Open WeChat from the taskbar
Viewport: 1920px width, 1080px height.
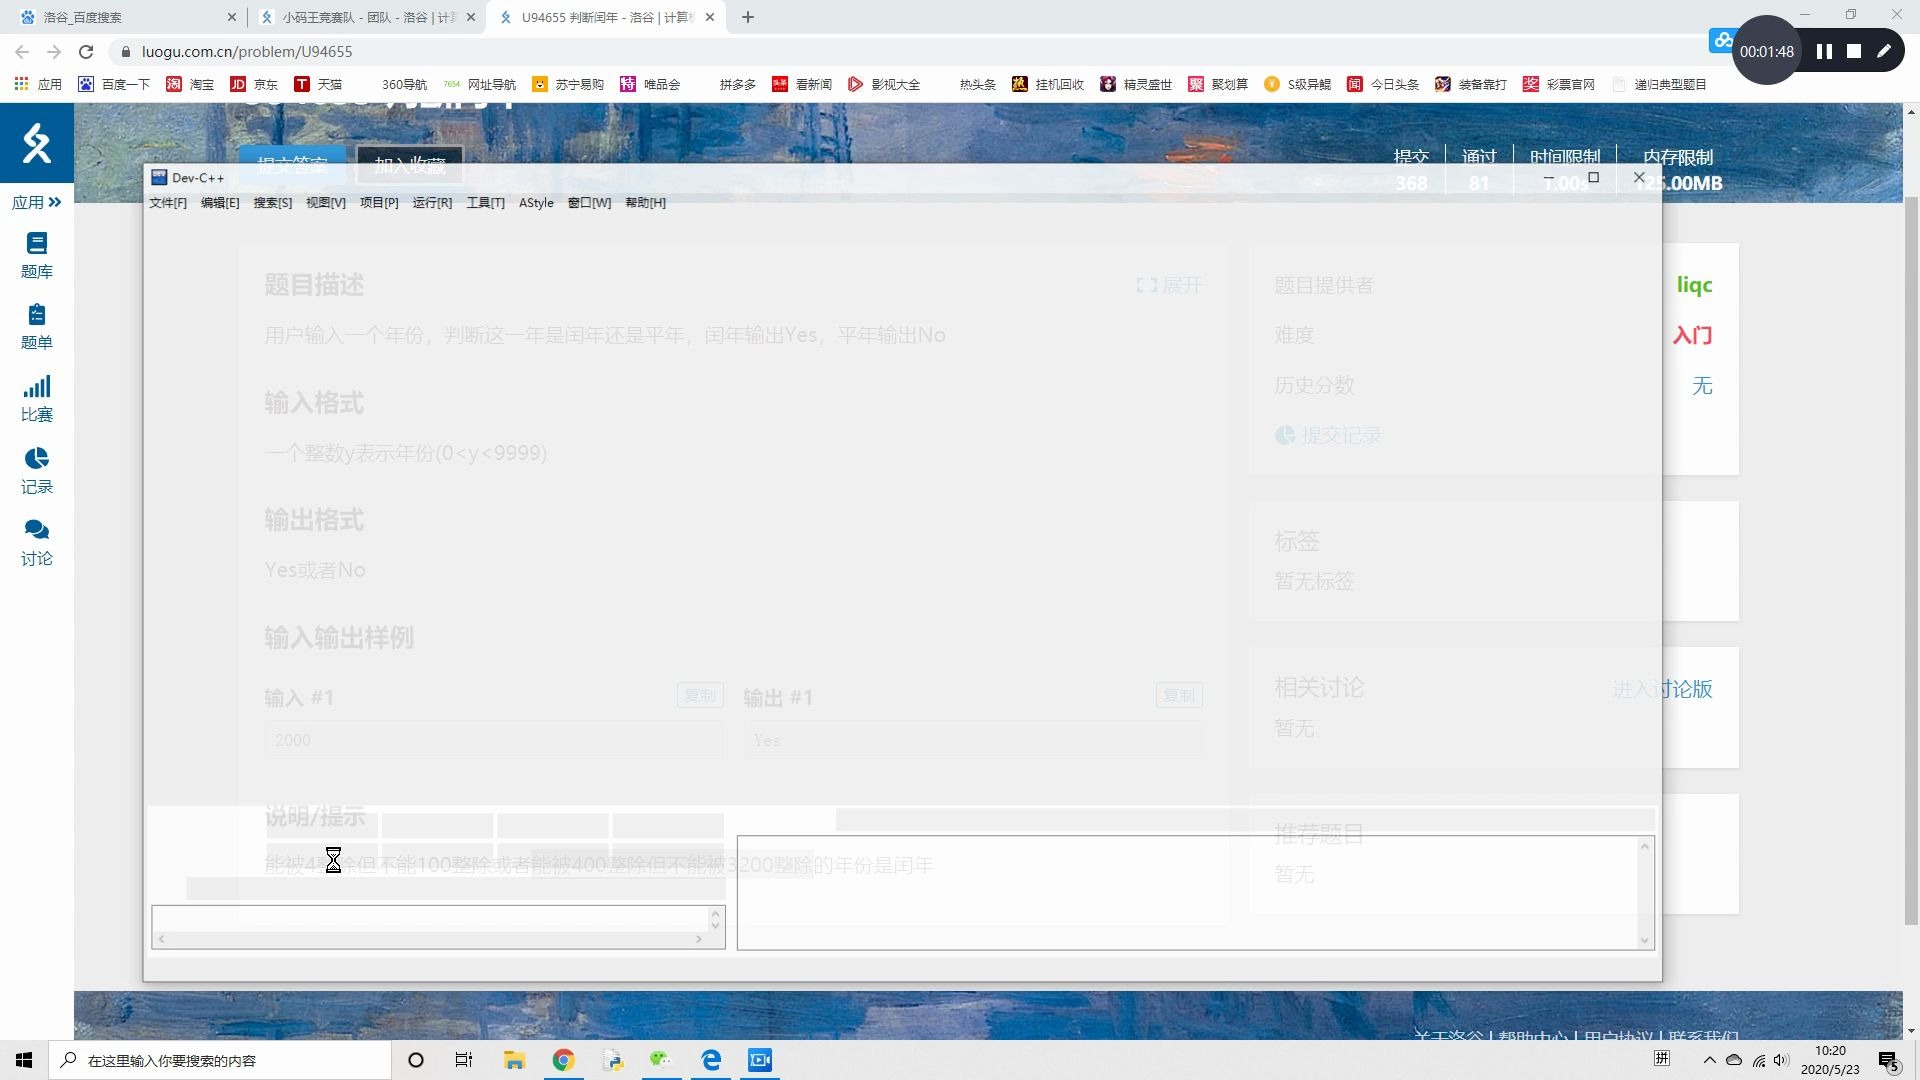point(661,1060)
